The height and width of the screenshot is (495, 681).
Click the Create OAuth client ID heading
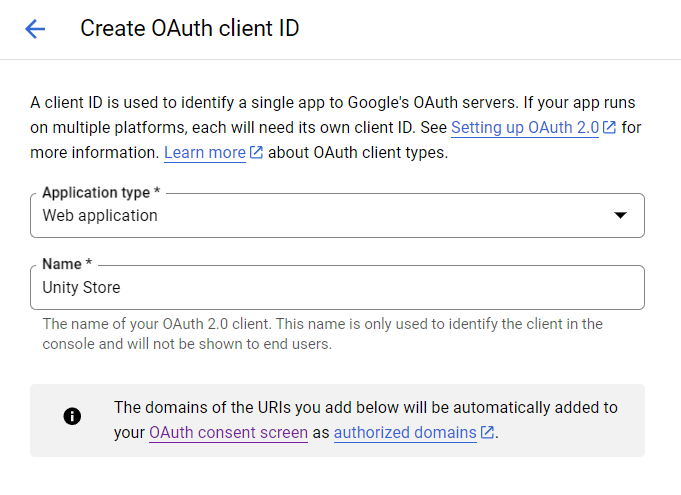click(189, 28)
